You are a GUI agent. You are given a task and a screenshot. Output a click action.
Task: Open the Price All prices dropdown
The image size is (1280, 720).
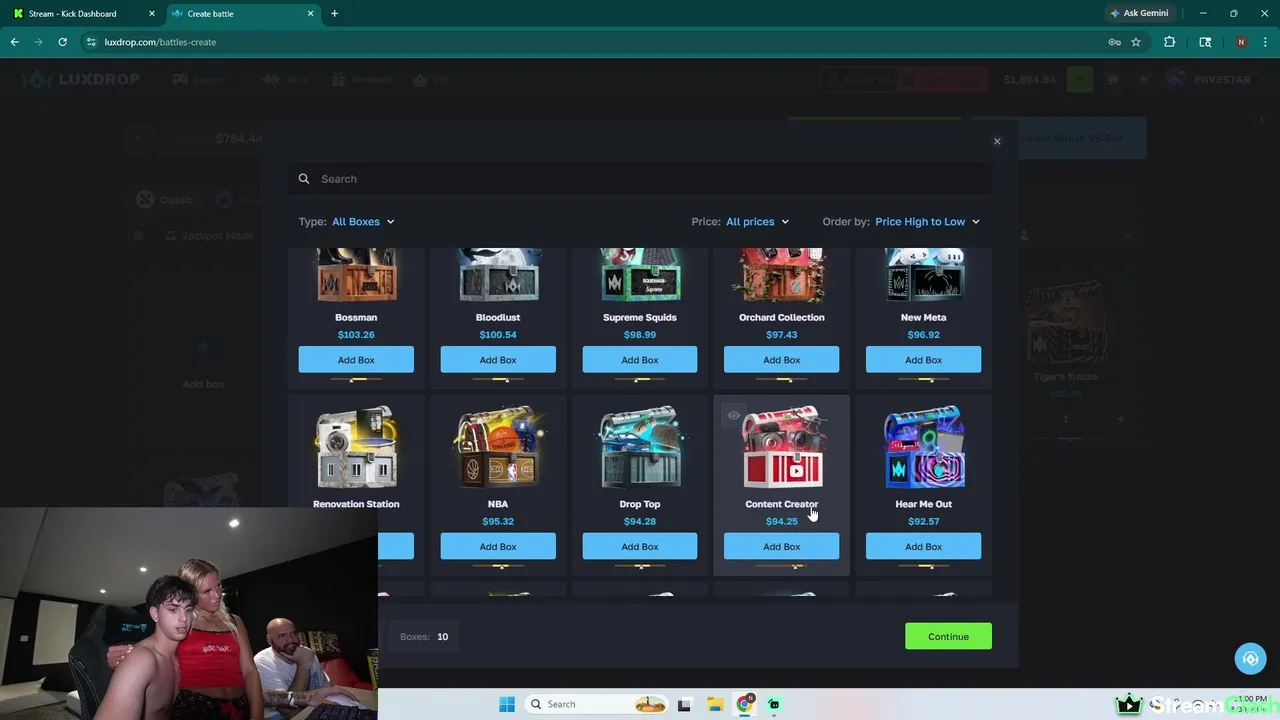tap(757, 222)
